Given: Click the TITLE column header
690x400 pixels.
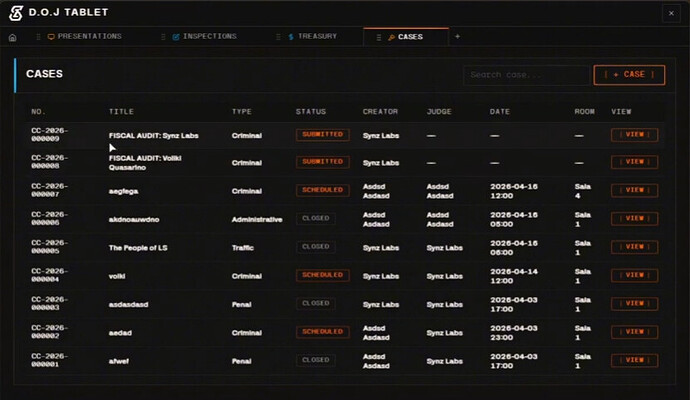Looking at the screenshot, I should click(121, 112).
